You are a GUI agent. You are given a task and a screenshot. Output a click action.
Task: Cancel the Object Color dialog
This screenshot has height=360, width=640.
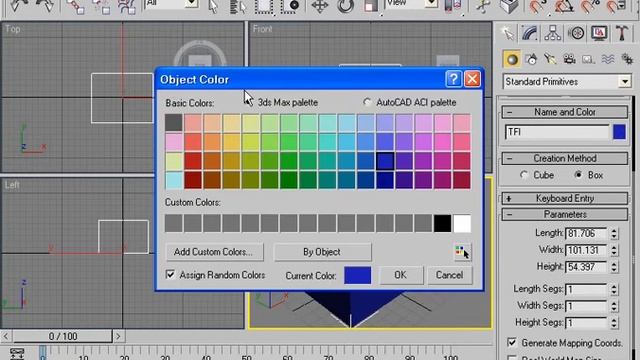point(449,275)
